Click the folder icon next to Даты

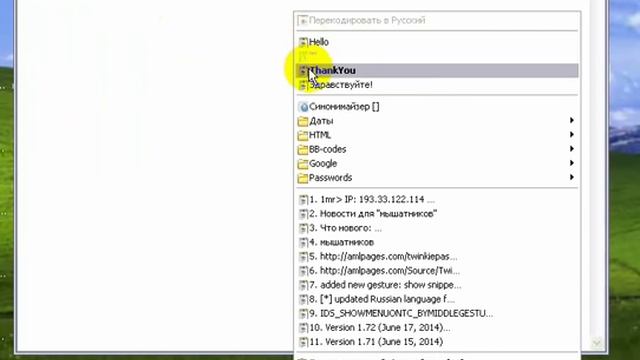coord(303,121)
